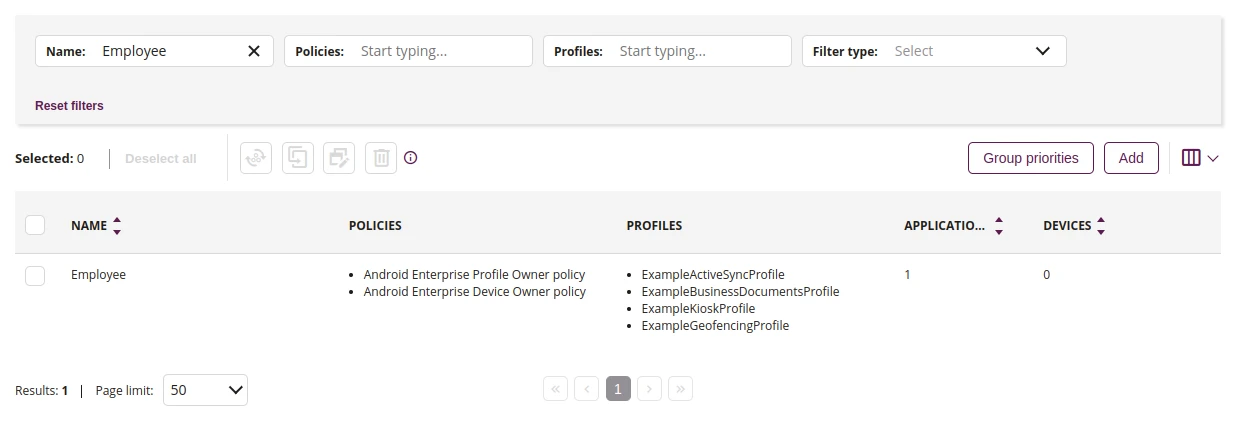Click the copy group icon
Image resolution: width=1236 pixels, height=430 pixels.
pos(298,158)
